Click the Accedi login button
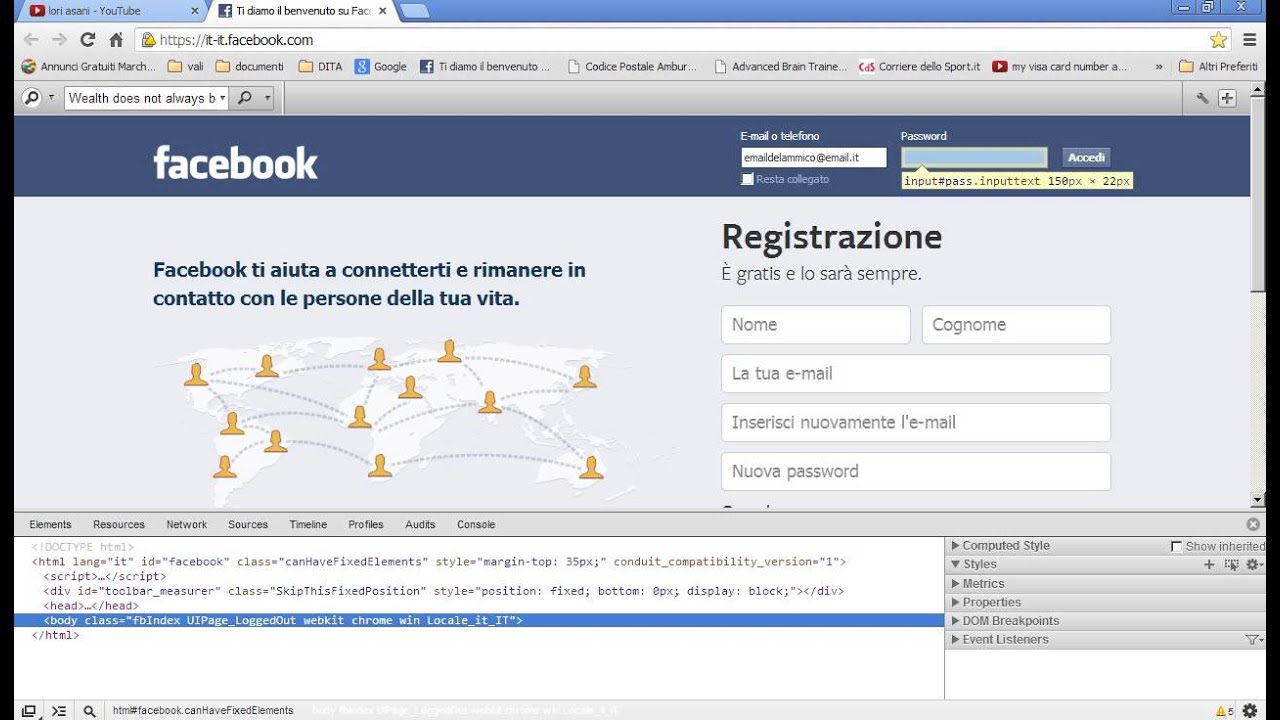 [1086, 157]
